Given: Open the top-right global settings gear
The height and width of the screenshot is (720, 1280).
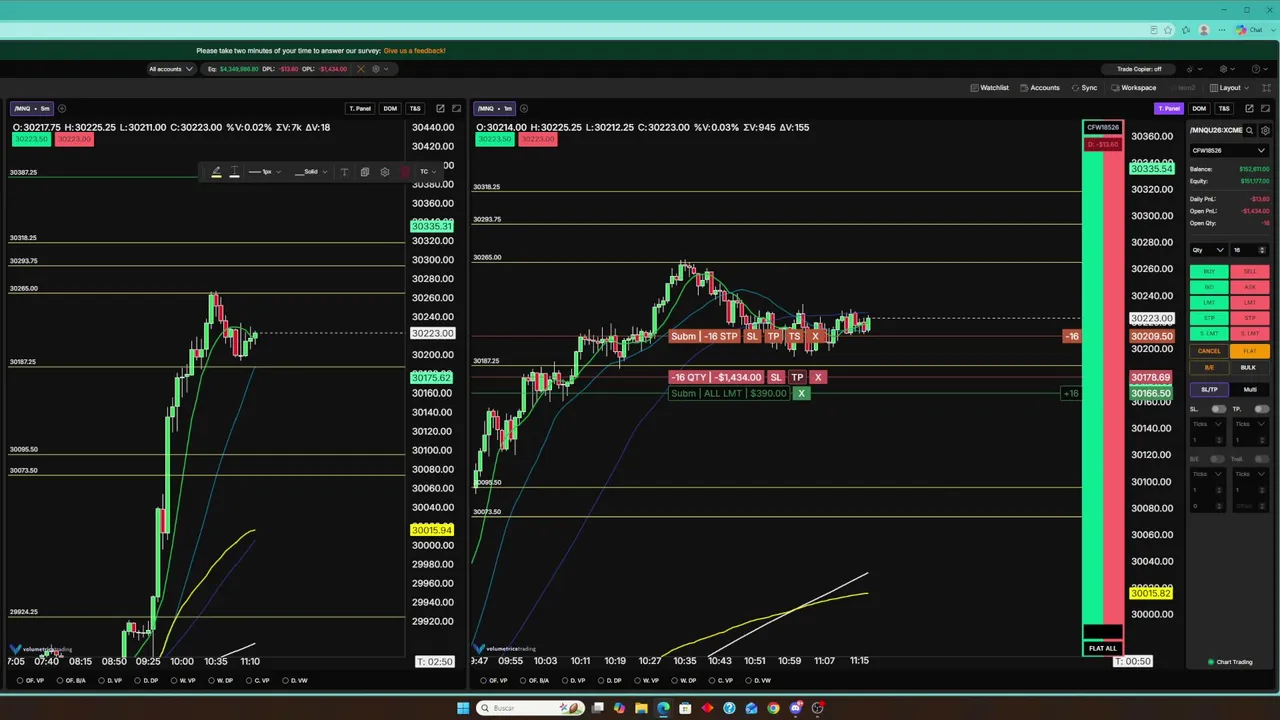Looking at the screenshot, I should tap(1223, 69).
